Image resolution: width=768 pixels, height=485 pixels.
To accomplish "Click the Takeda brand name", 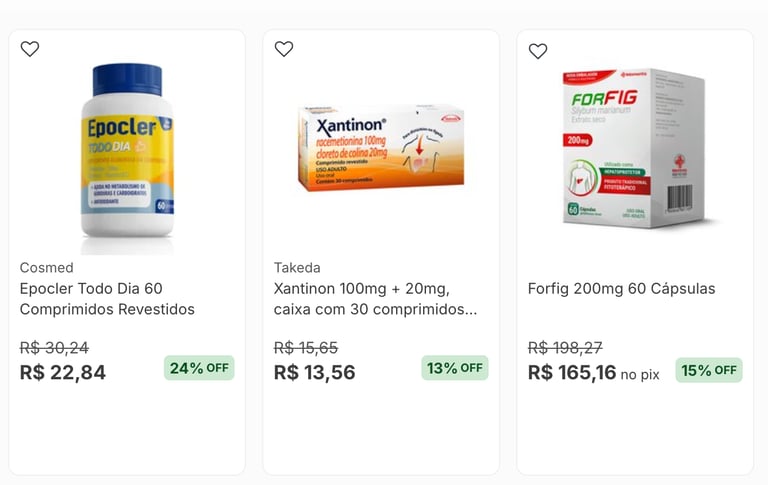I will [x=297, y=267].
